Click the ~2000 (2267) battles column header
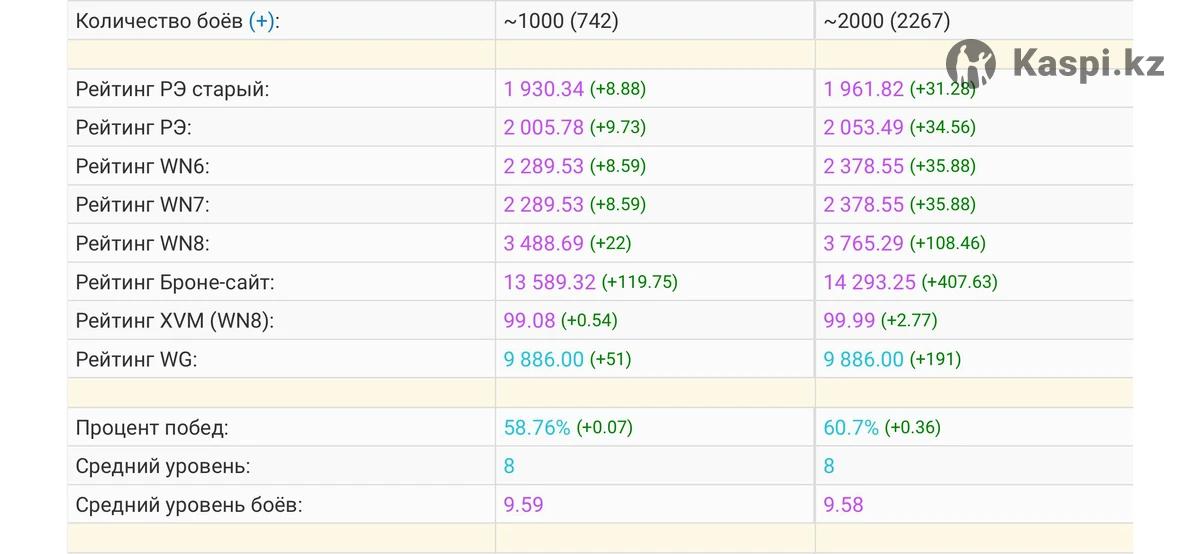1200x554 pixels. coord(887,21)
